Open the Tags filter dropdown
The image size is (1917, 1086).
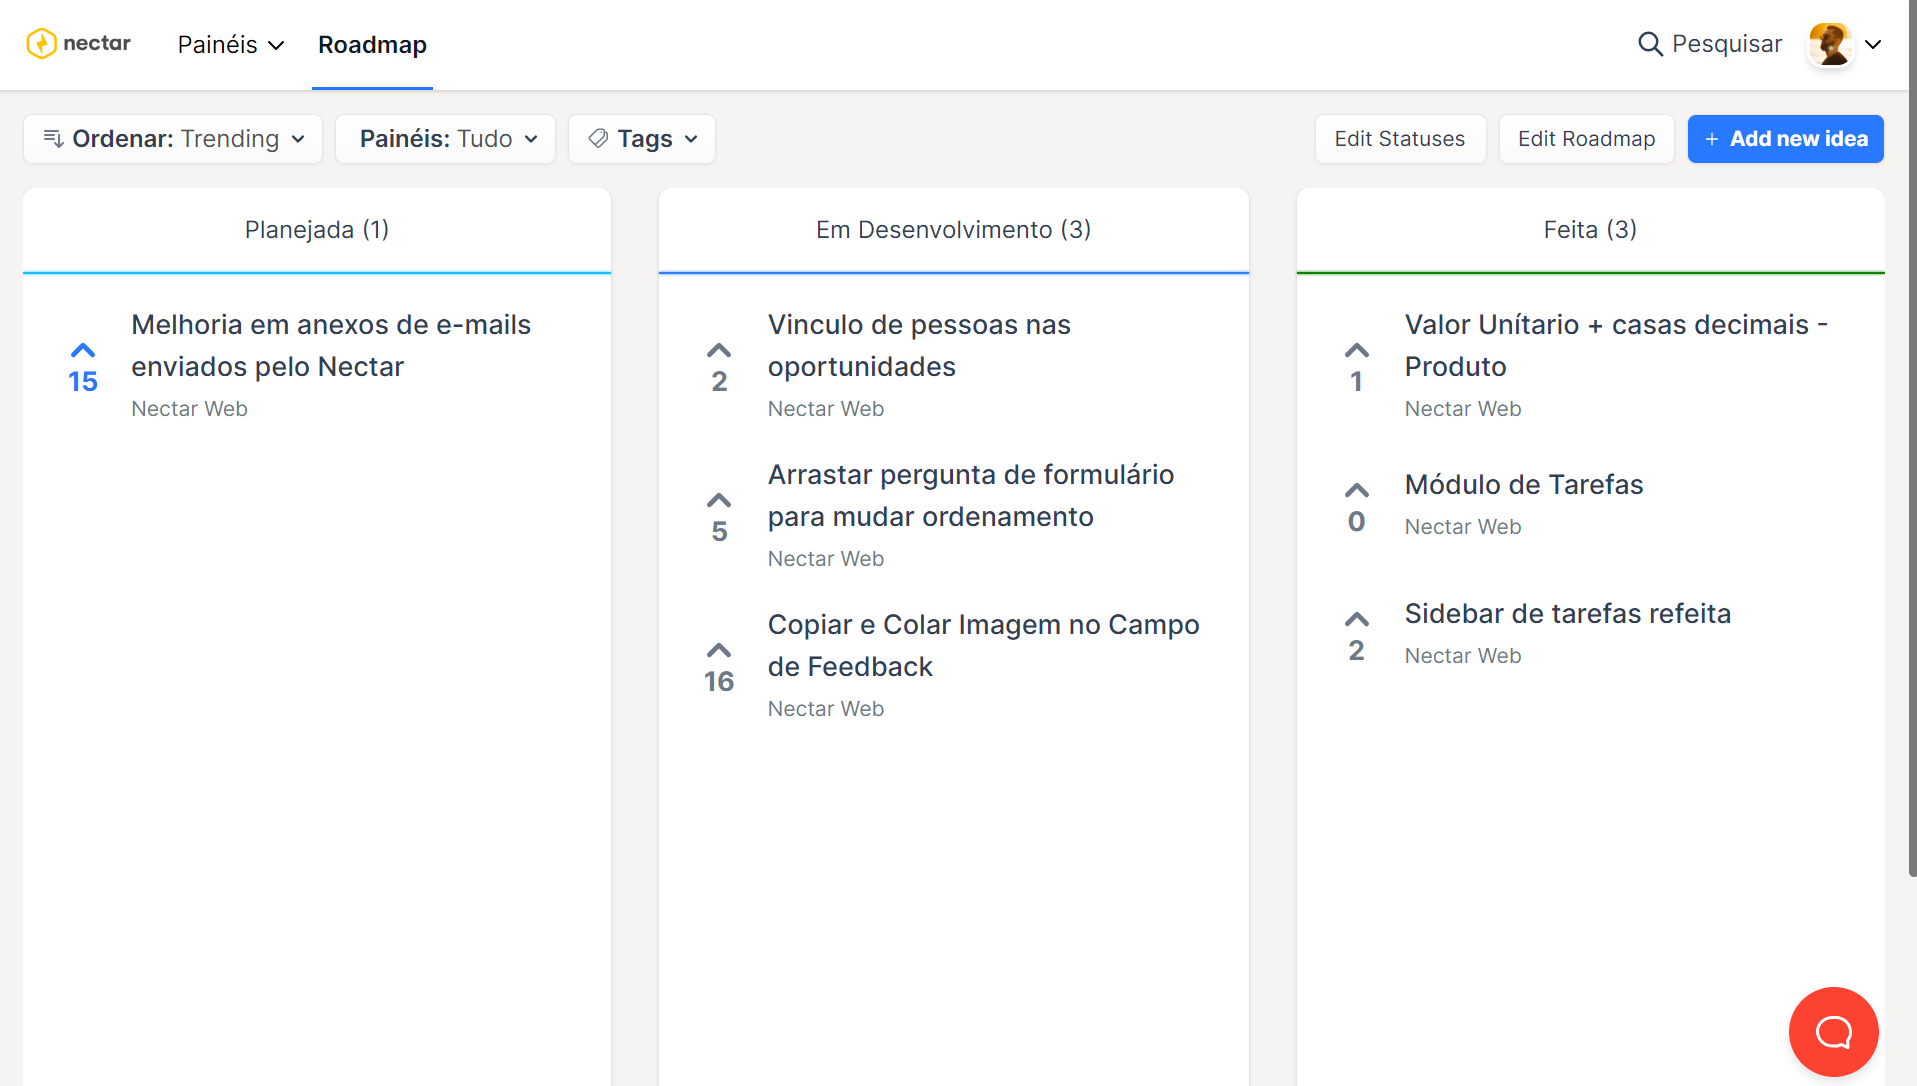click(x=642, y=139)
